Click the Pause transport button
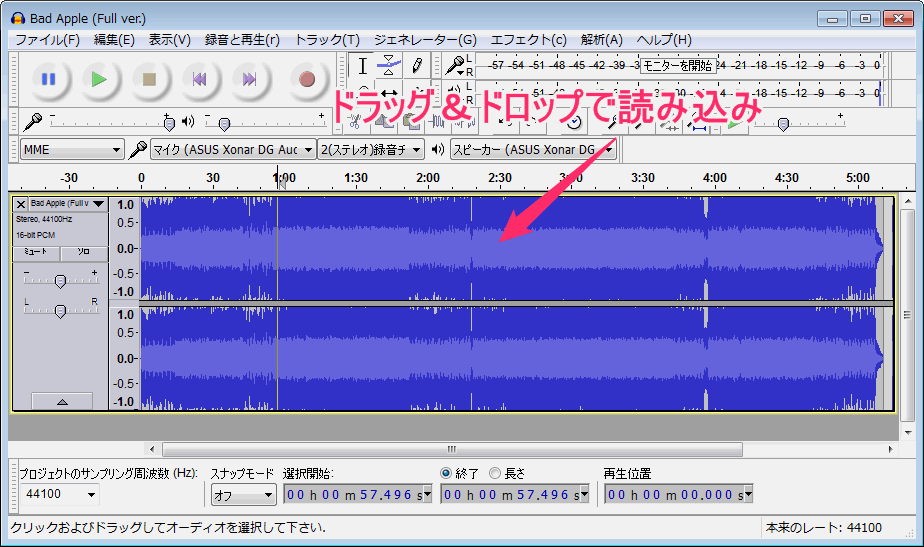The width and height of the screenshot is (924, 547). tap(48, 79)
